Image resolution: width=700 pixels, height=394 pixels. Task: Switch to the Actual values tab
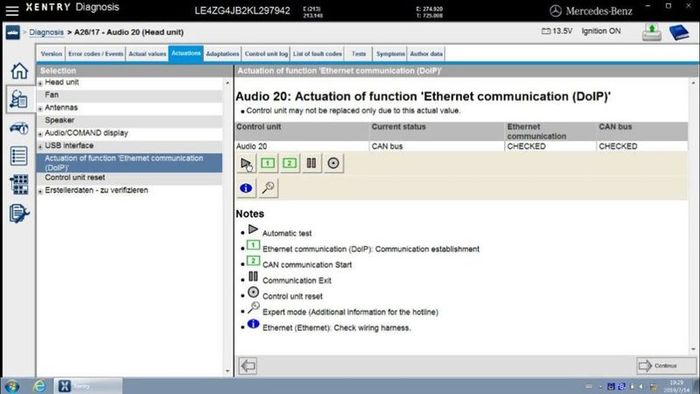click(x=147, y=54)
